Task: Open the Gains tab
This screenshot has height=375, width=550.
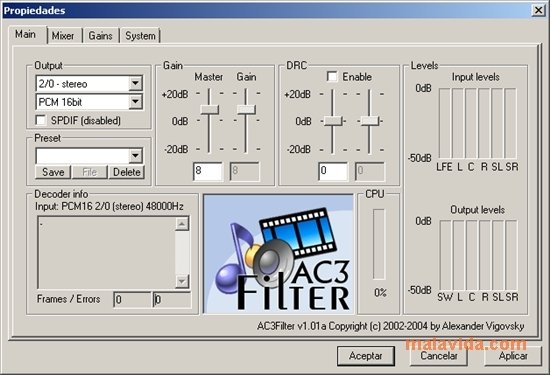Action: click(100, 36)
